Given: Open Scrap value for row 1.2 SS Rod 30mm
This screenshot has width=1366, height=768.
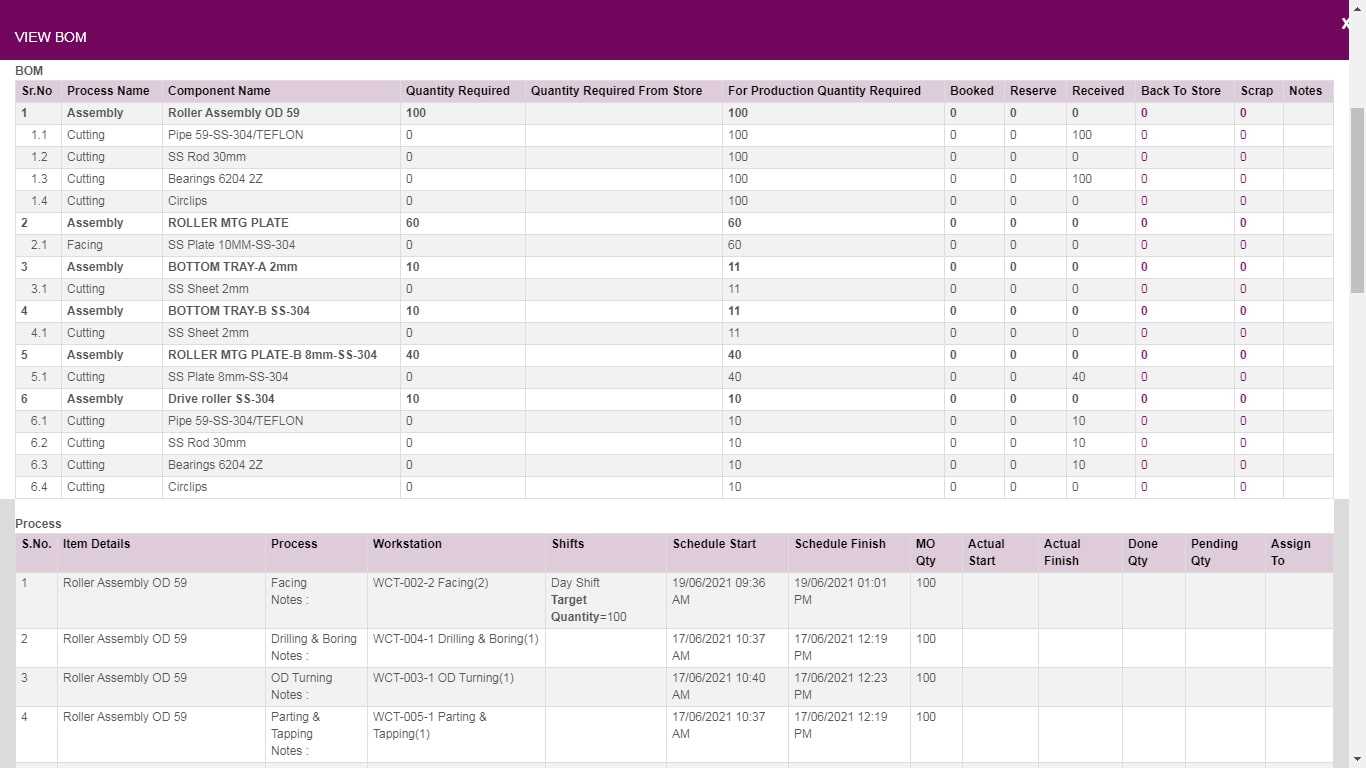Looking at the screenshot, I should pos(1243,157).
